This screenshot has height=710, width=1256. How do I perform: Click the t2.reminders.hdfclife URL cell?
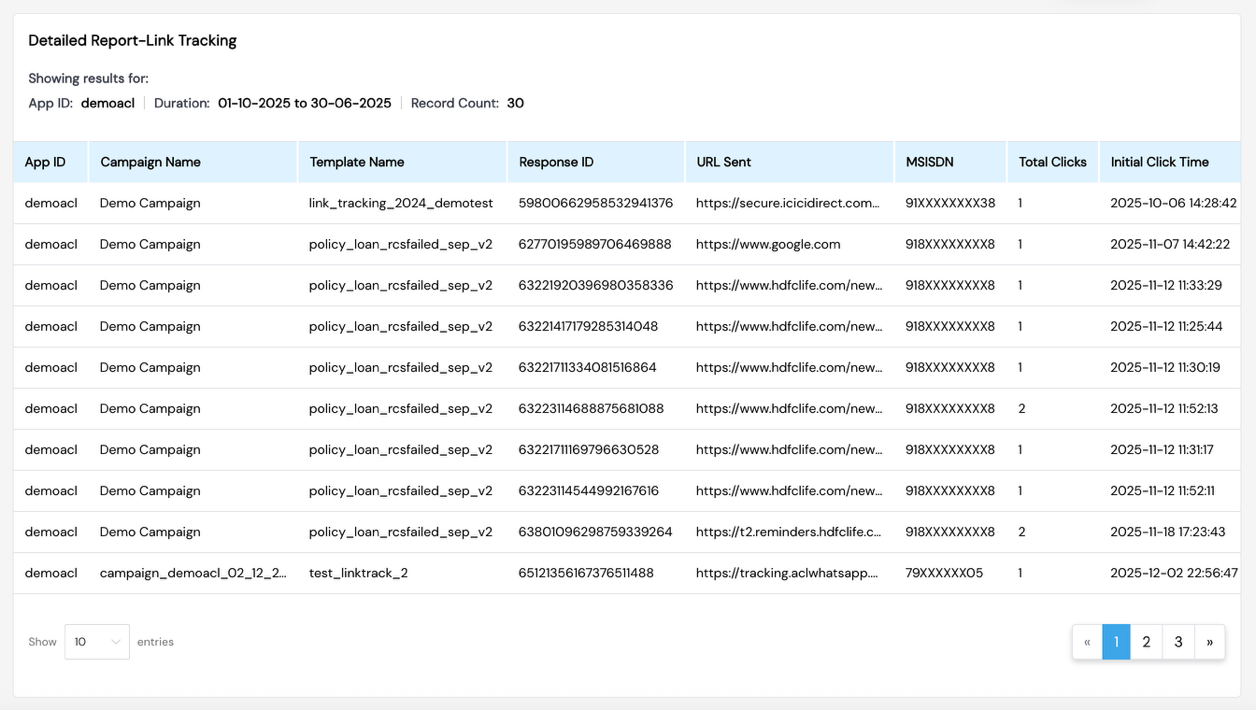(789, 531)
